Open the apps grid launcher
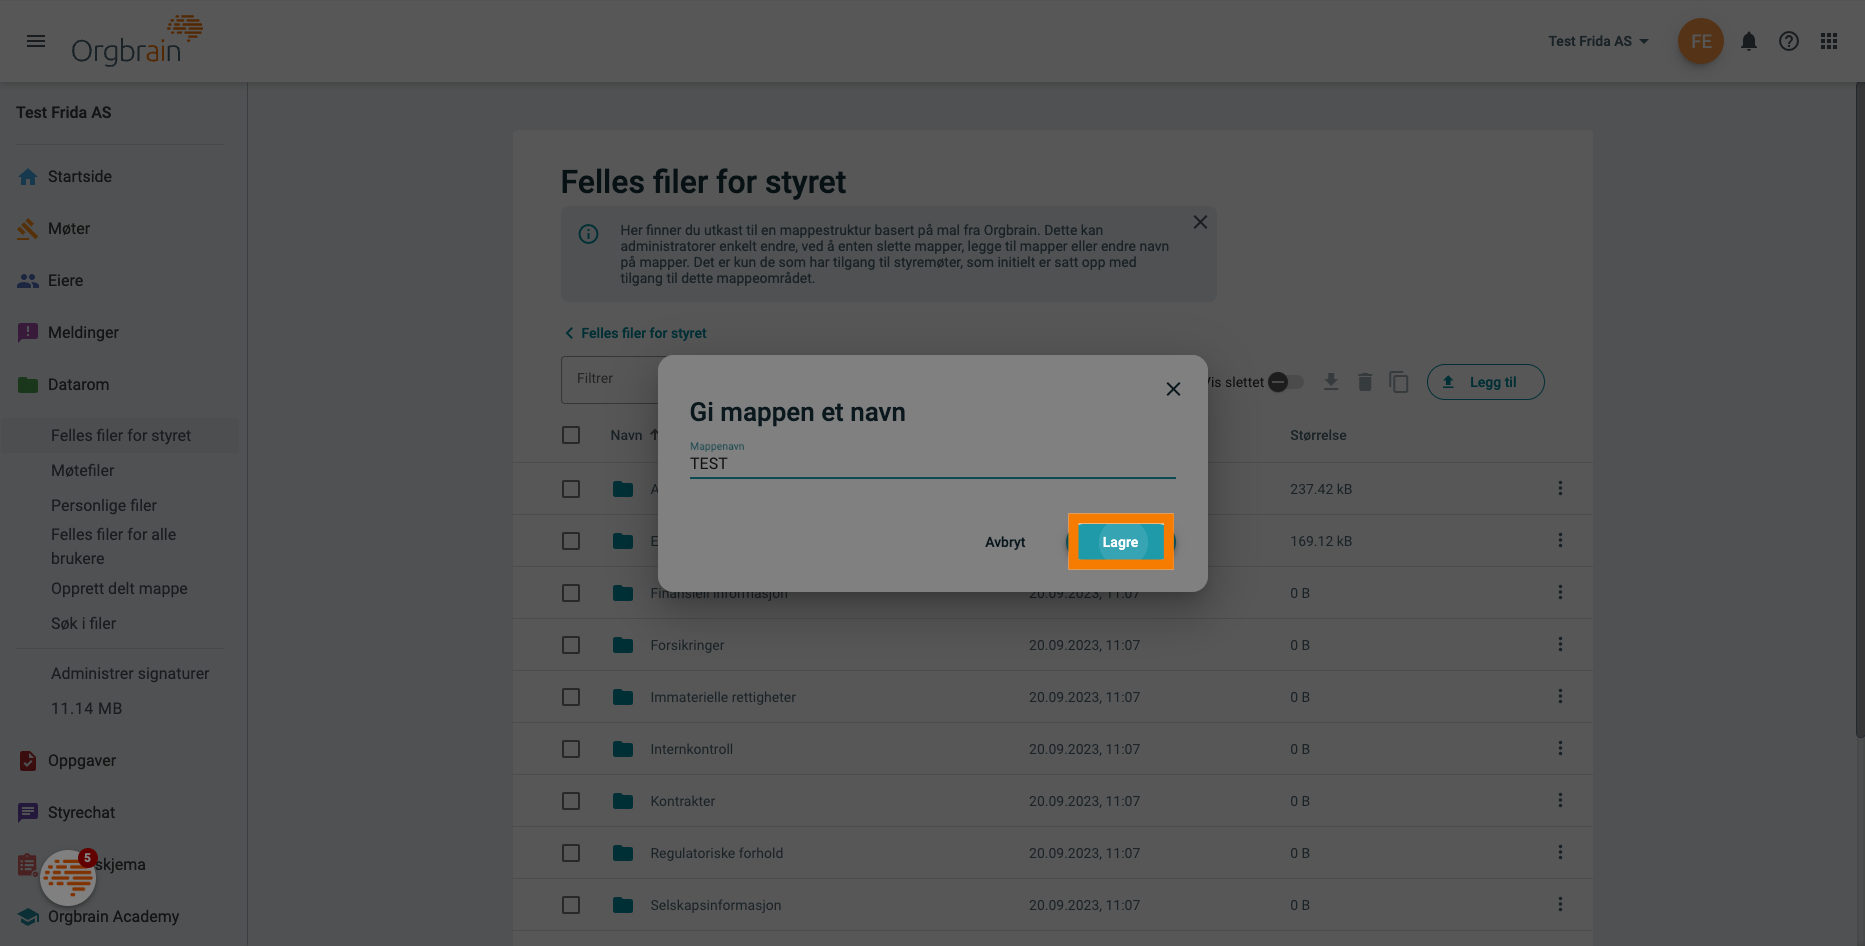Viewport: 1865px width, 946px height. click(1828, 41)
